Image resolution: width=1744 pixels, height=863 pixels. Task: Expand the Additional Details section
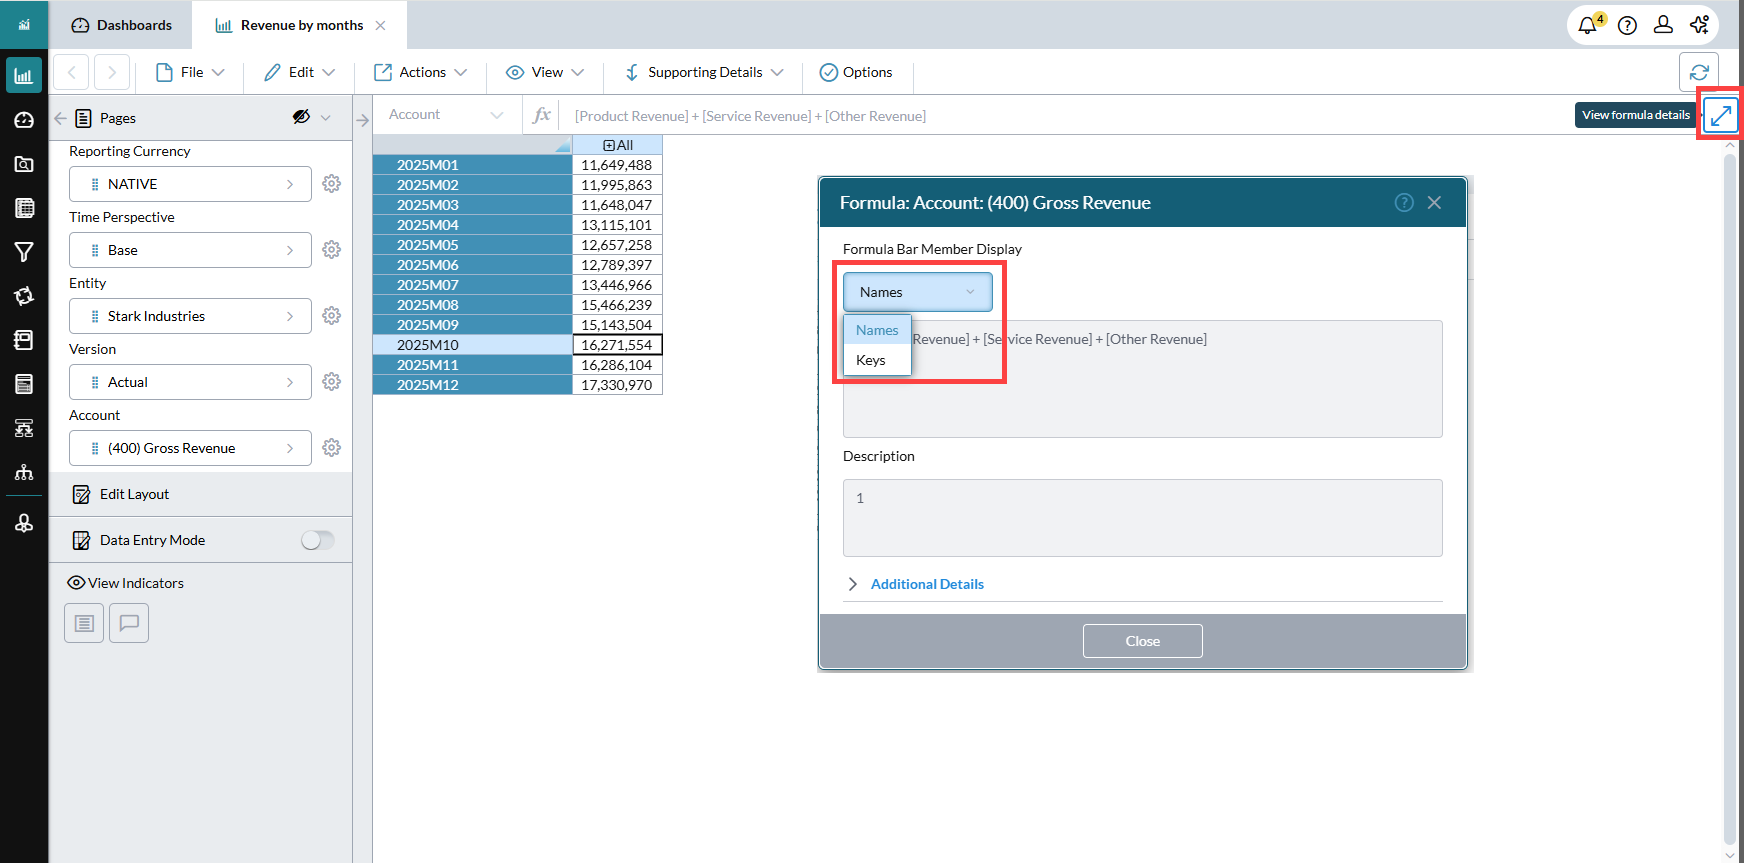coord(926,584)
